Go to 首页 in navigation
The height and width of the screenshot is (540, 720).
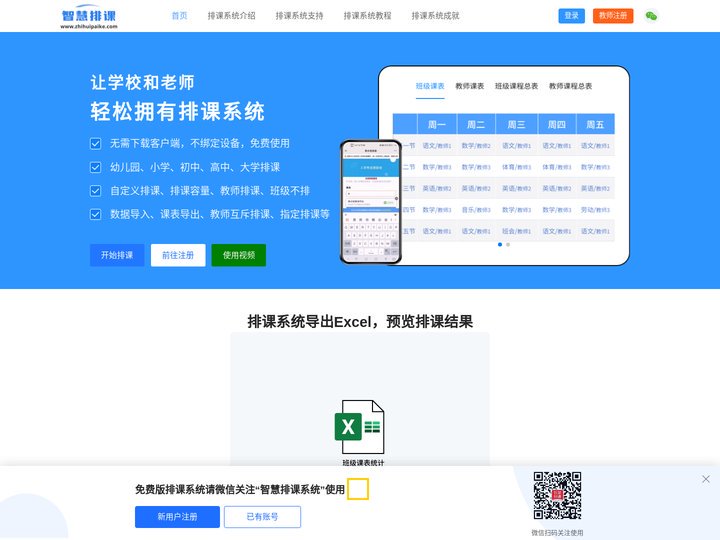(179, 16)
